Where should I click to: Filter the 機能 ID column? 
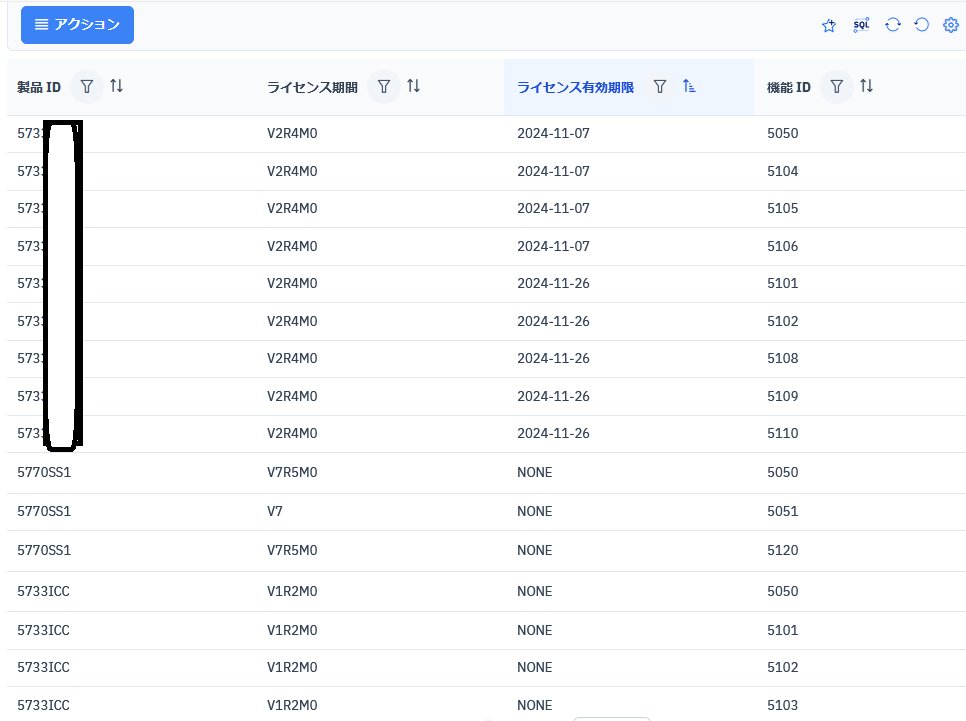[x=837, y=87]
